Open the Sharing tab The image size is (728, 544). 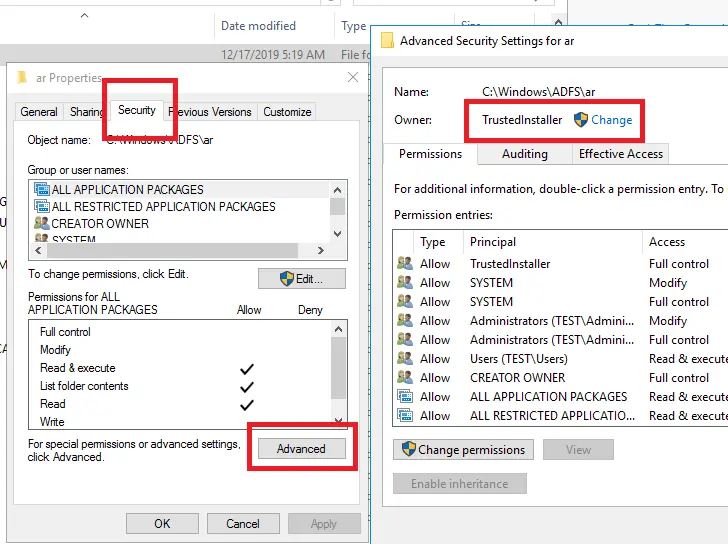click(x=87, y=112)
